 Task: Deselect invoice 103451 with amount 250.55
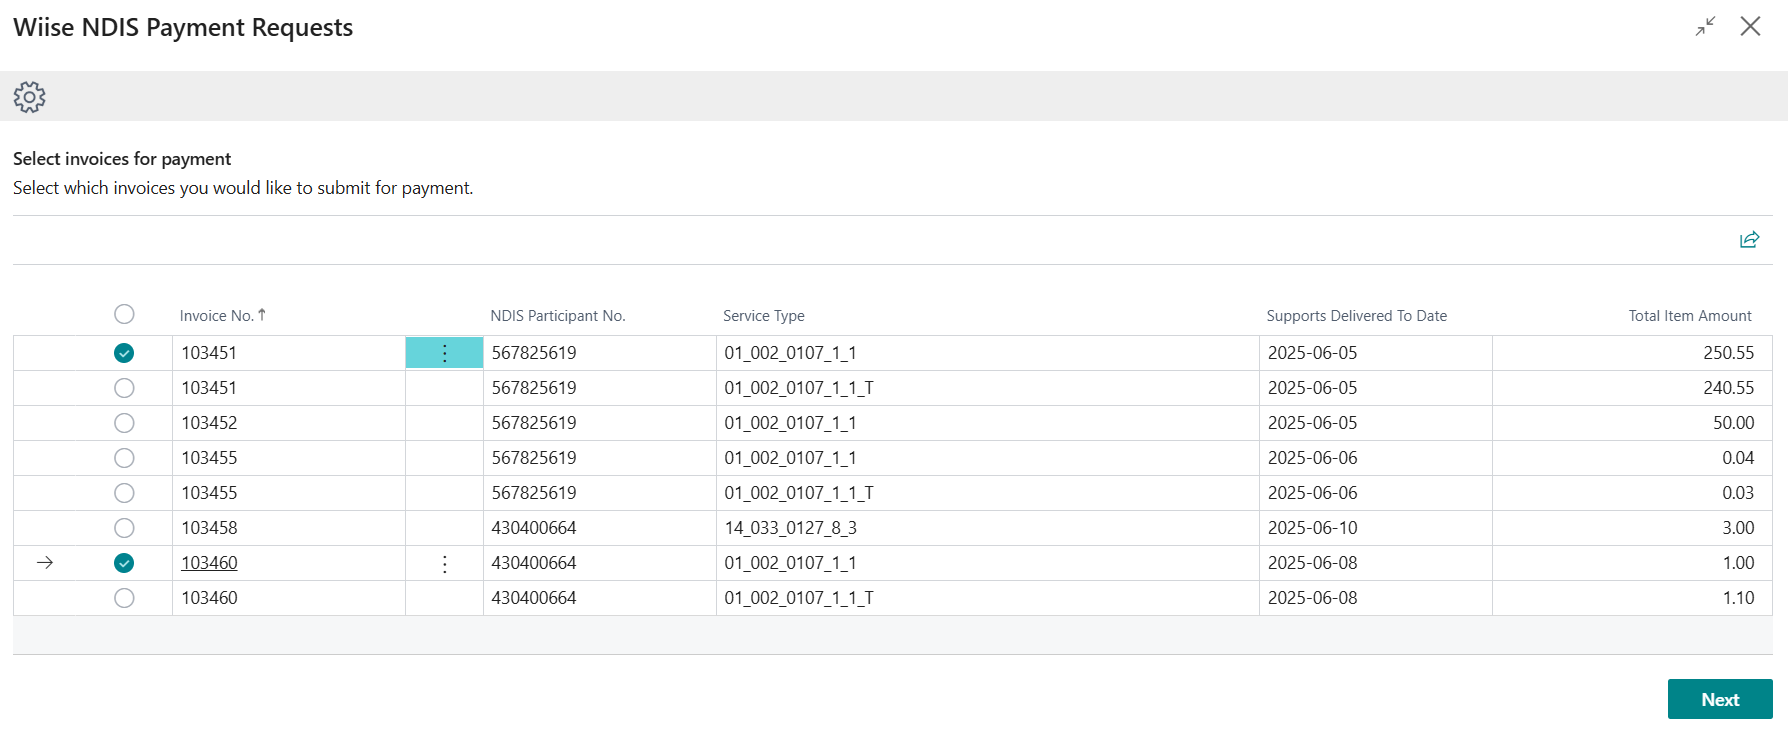click(x=124, y=353)
